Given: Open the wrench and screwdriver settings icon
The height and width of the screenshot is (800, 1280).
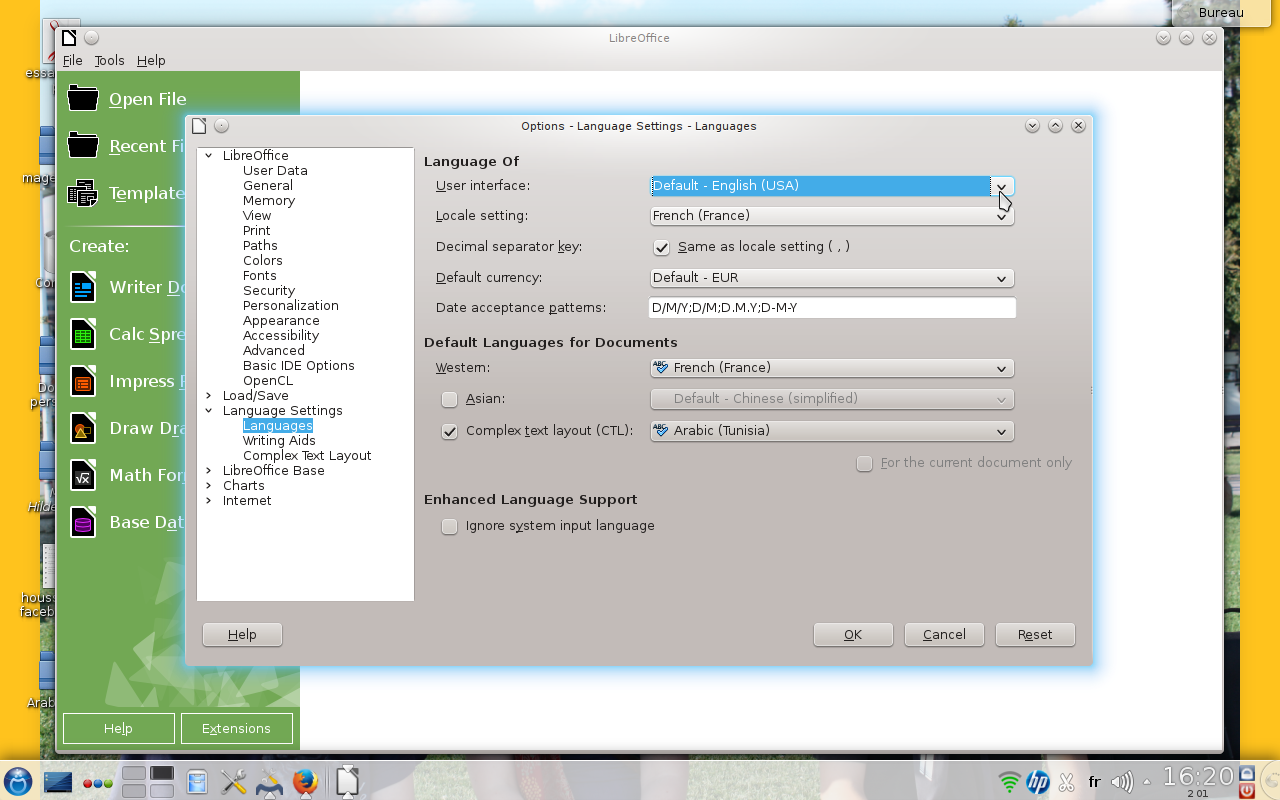Looking at the screenshot, I should [x=233, y=782].
